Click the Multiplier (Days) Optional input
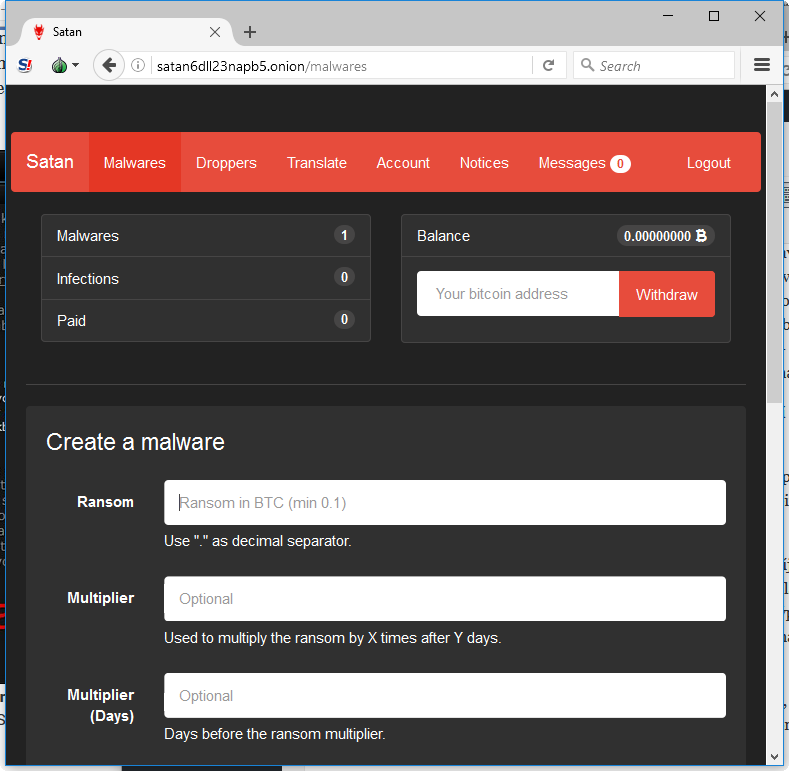Viewport: 789px width, 771px height. 445,696
